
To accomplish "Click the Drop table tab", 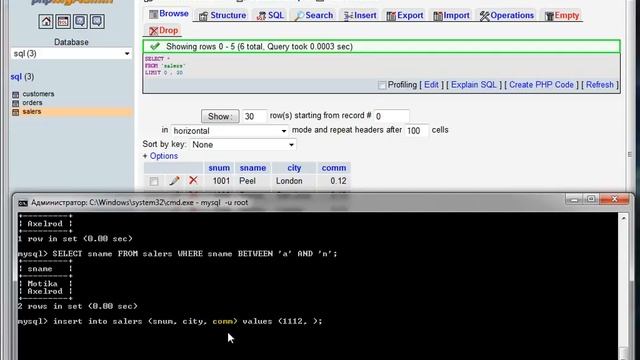I will pyautogui.click(x=163, y=31).
